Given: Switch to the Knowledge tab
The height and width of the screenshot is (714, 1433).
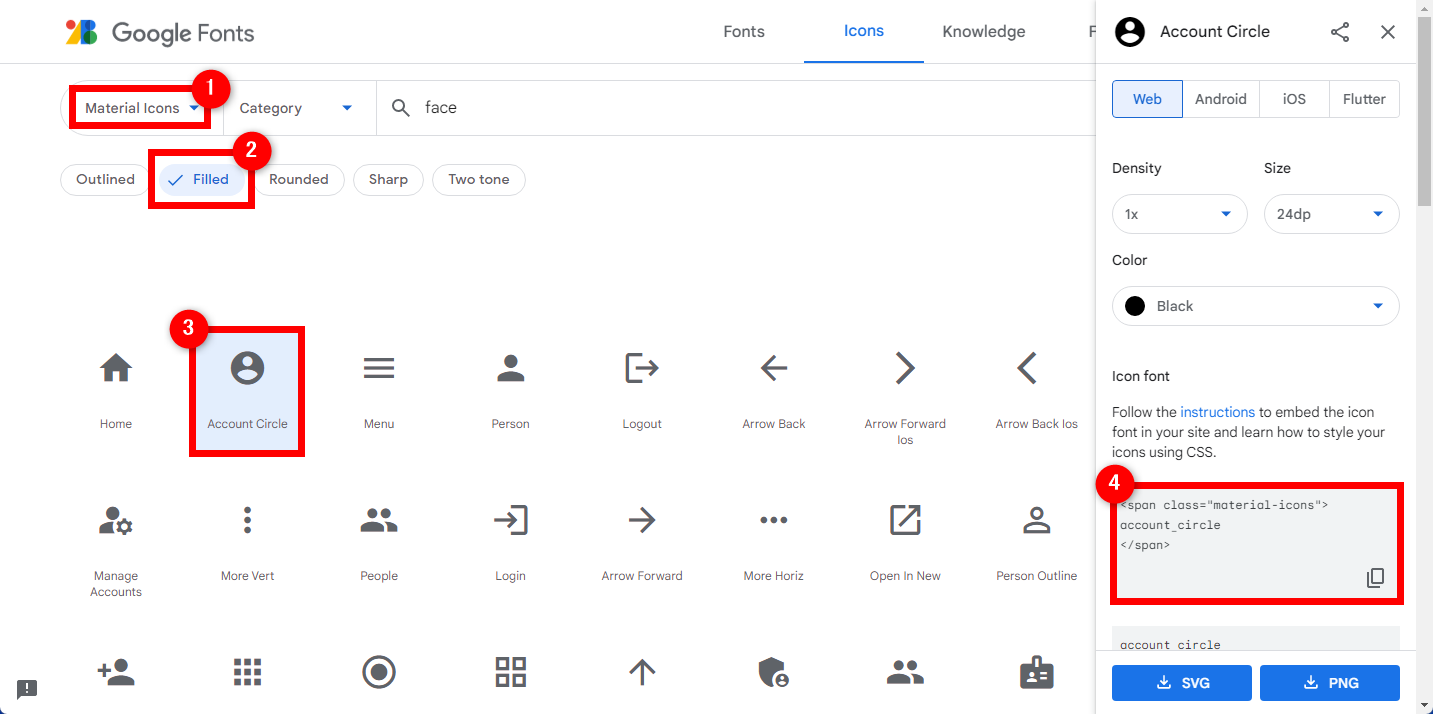Looking at the screenshot, I should pyautogui.click(x=984, y=32).
